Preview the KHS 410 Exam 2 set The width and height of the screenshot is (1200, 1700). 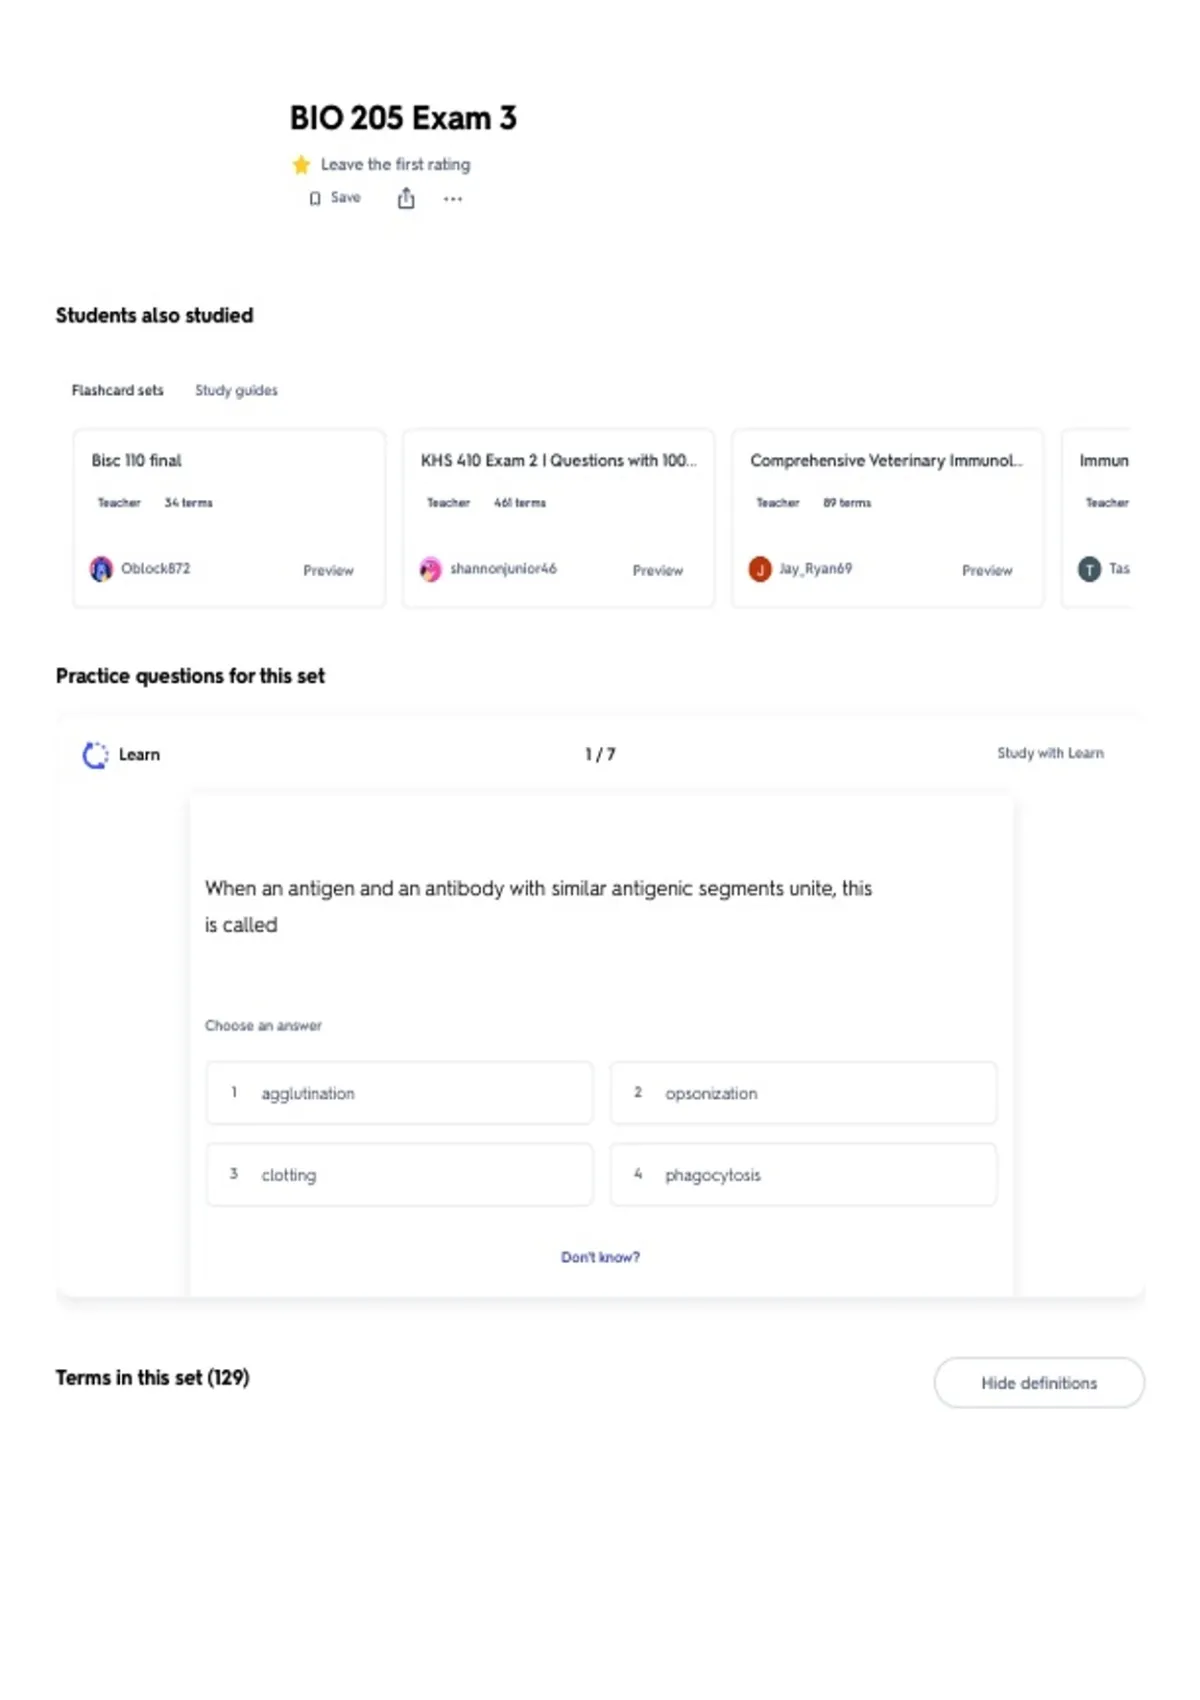coord(657,570)
